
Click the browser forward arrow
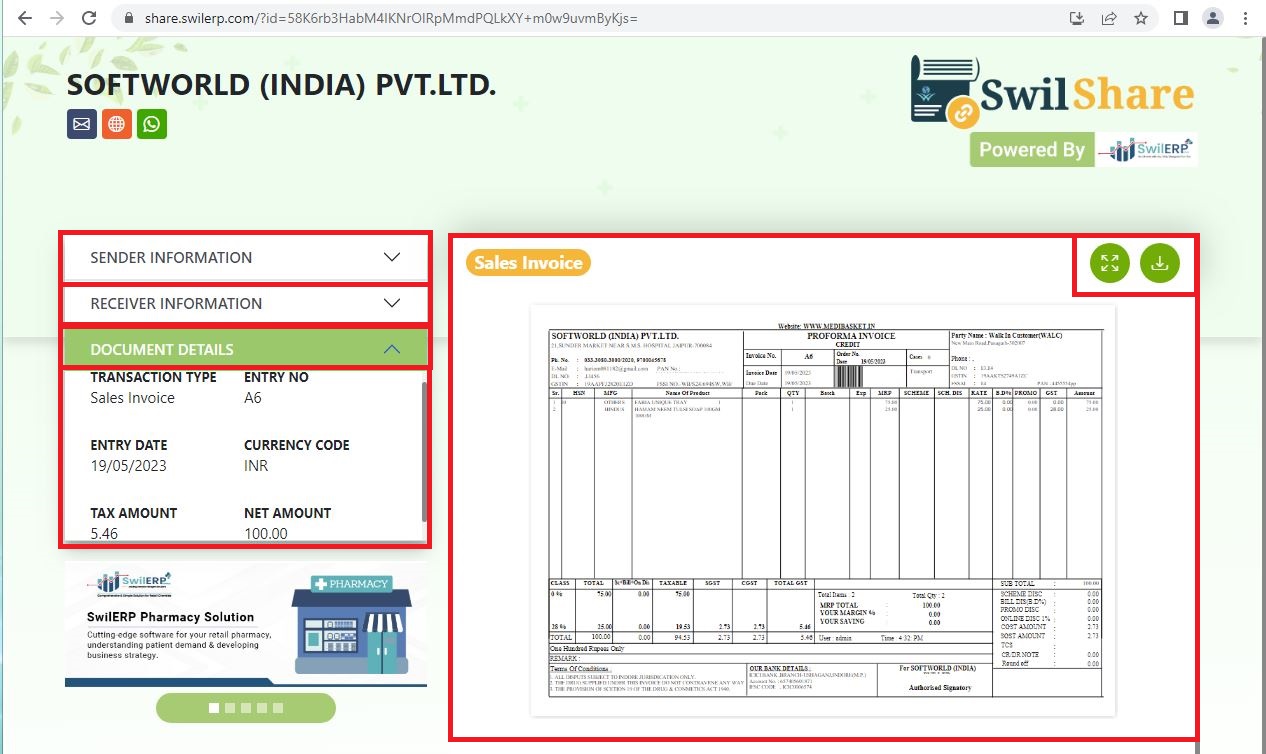click(x=57, y=18)
